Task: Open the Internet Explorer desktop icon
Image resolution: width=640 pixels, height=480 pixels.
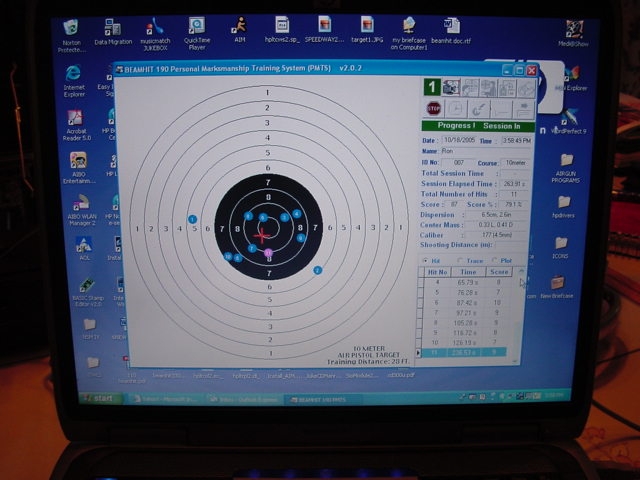Action: pos(74,81)
